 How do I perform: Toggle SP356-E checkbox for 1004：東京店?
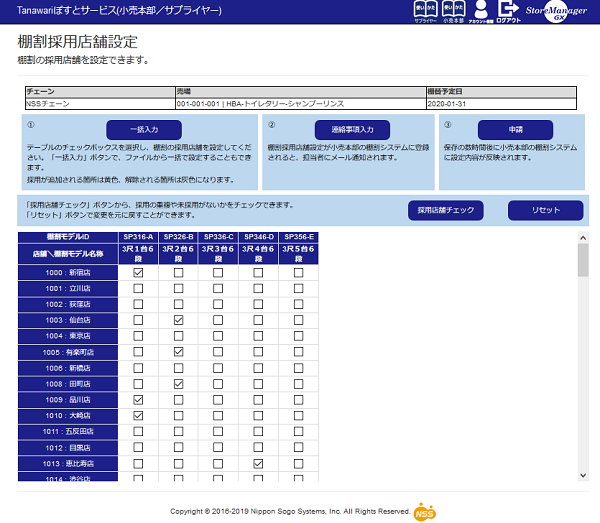298,336
